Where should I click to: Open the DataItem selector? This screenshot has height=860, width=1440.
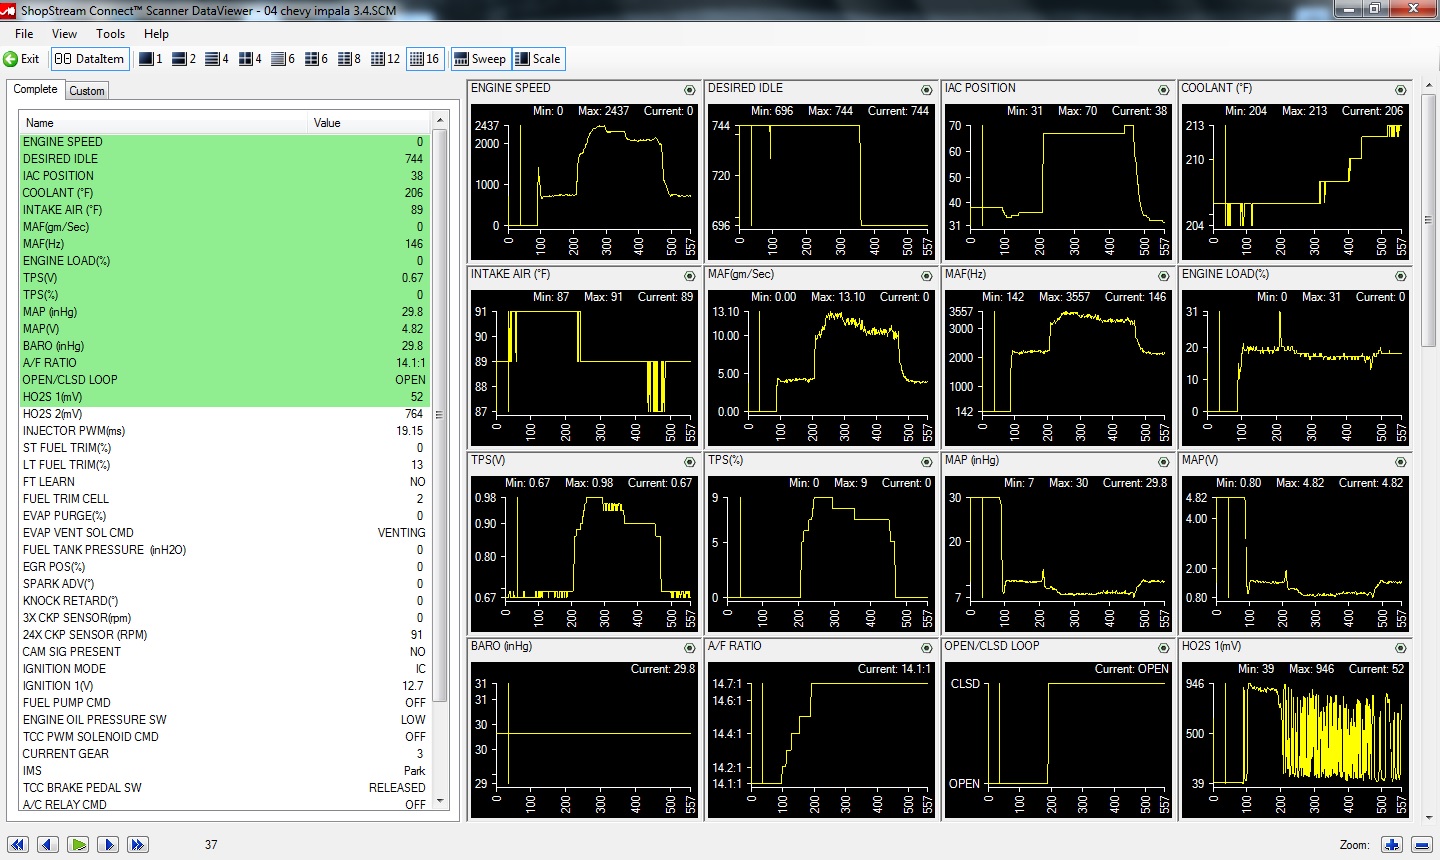[x=90, y=59]
